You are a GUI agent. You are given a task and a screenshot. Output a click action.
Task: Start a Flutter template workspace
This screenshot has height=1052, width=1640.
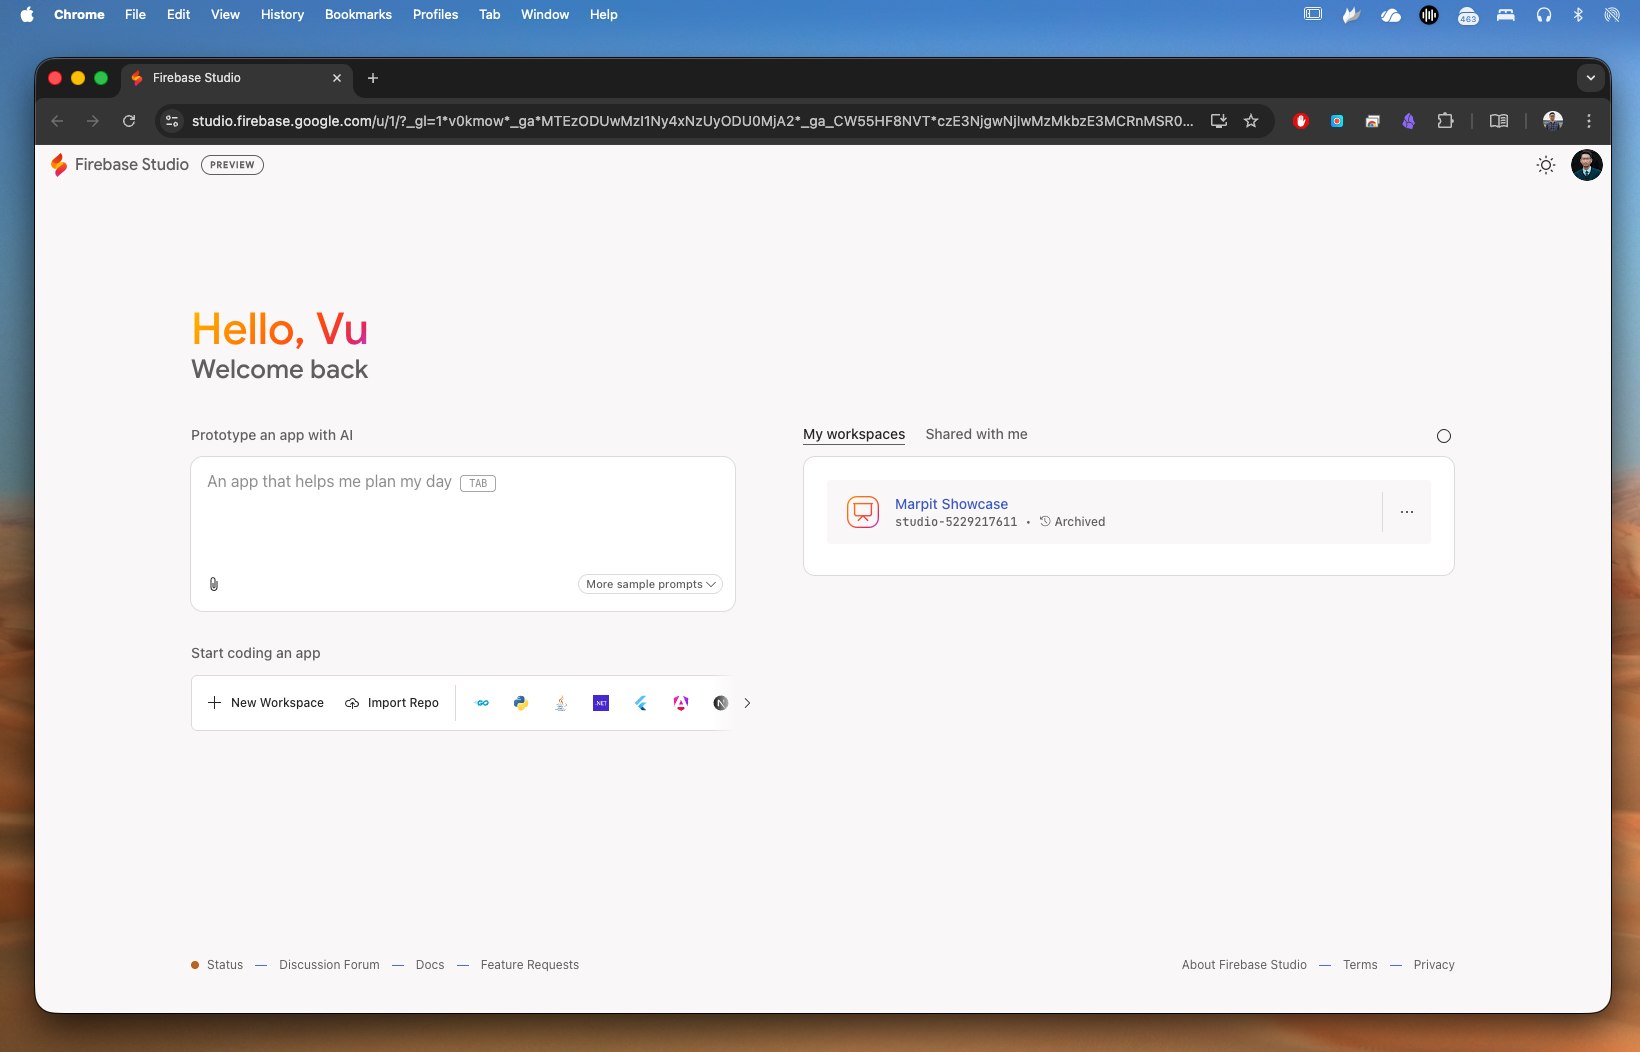[x=641, y=703]
